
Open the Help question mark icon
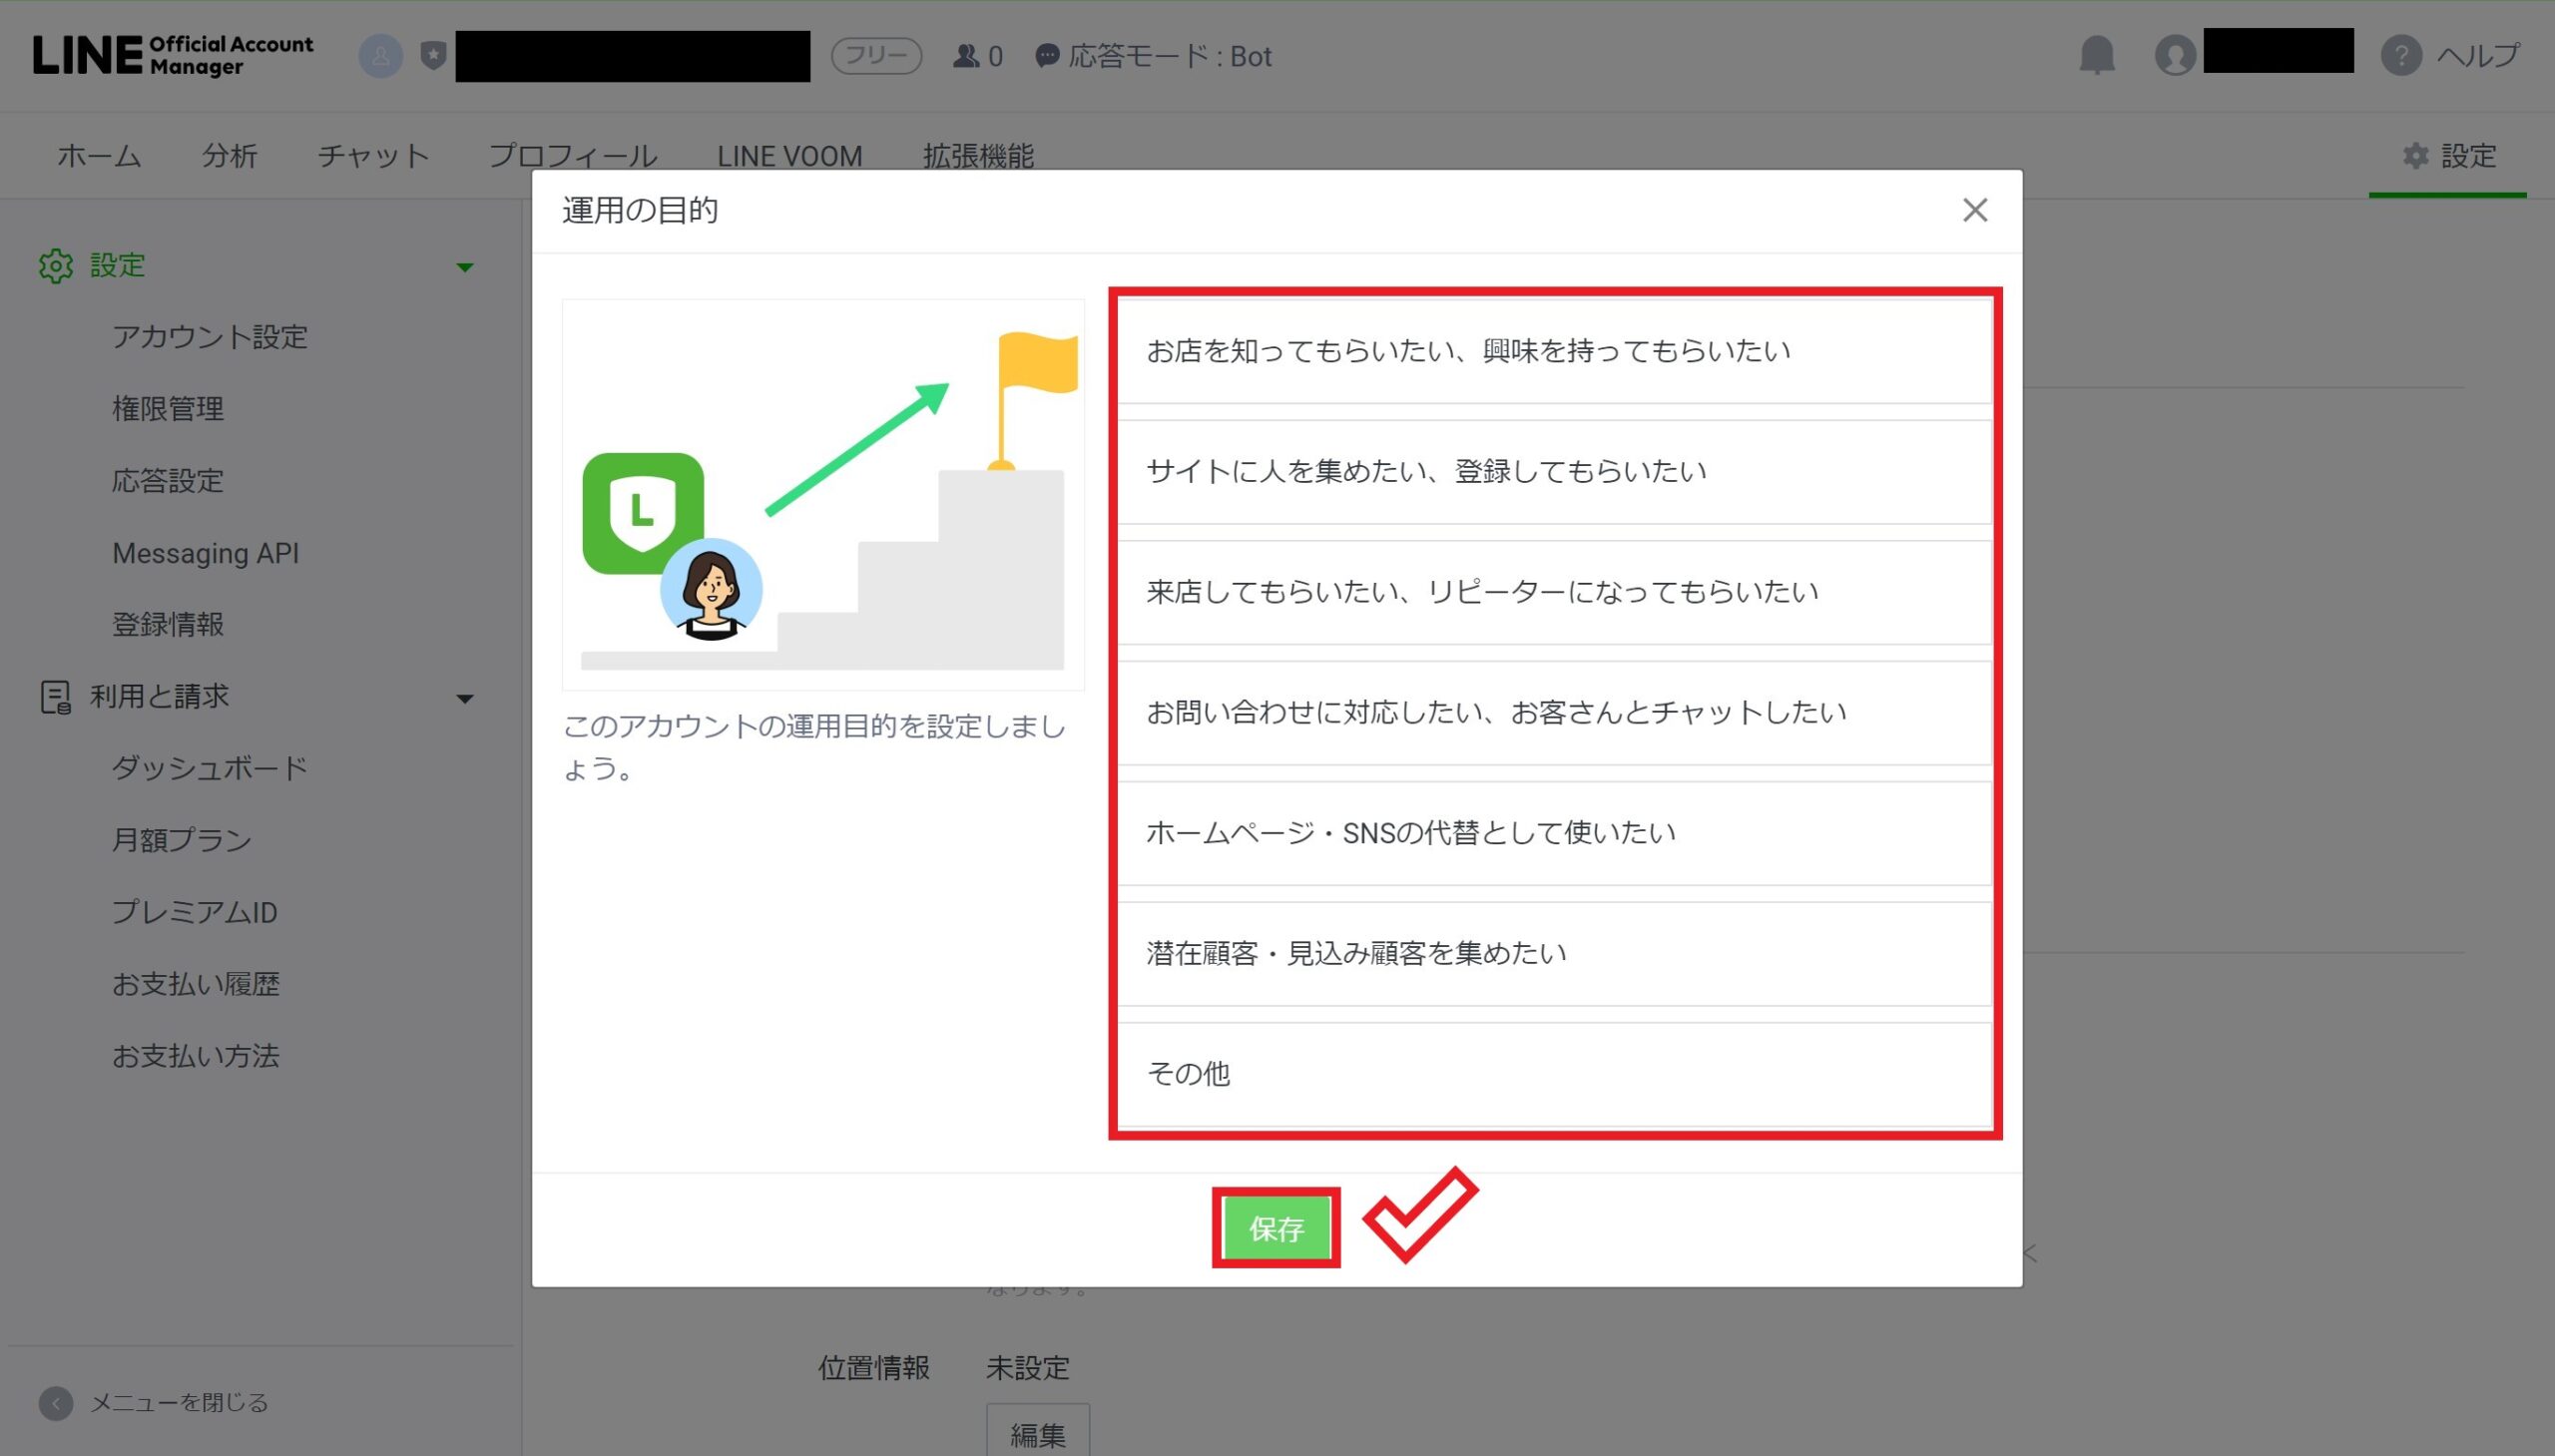[x=2400, y=55]
